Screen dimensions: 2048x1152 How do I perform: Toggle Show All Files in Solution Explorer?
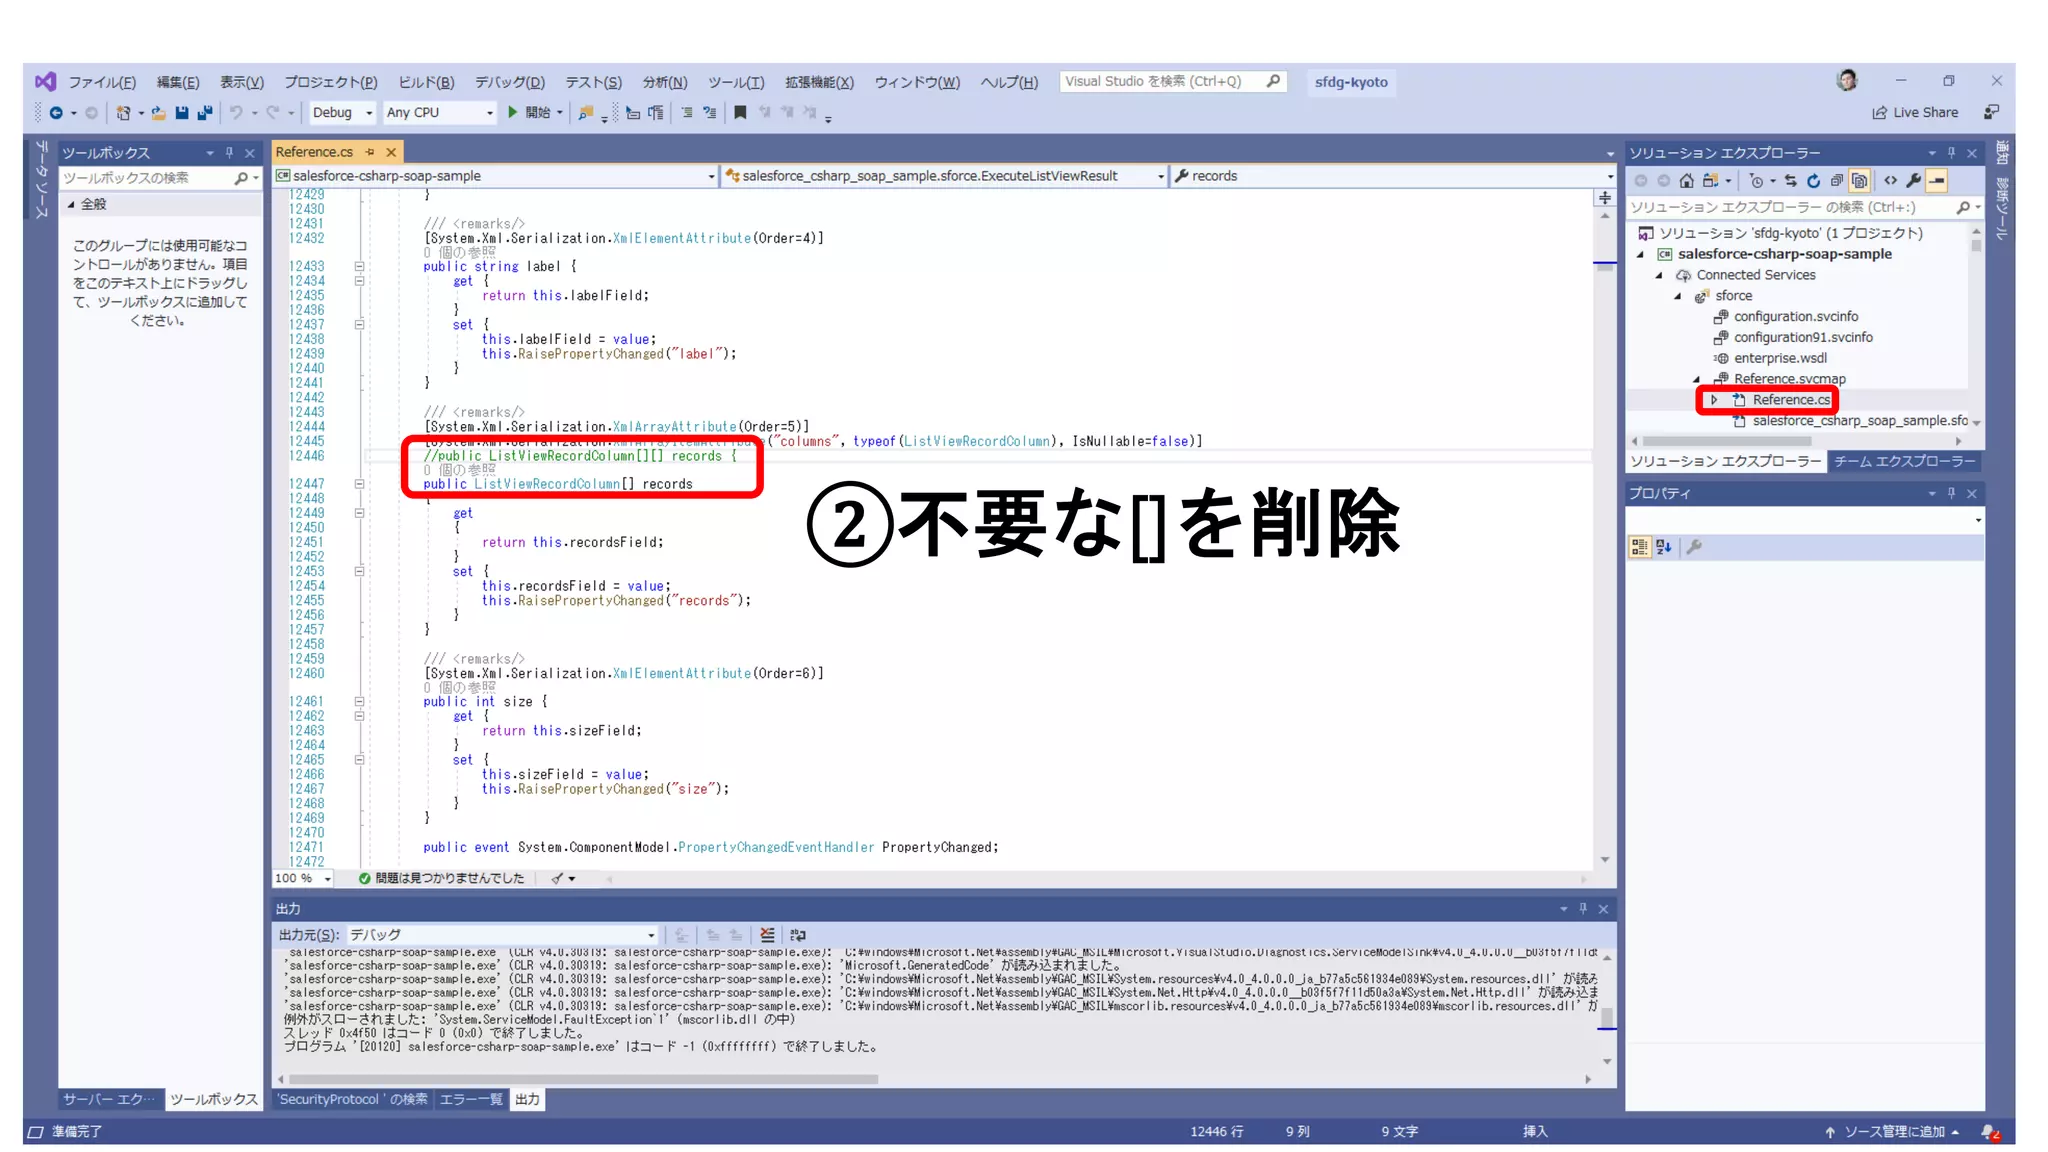[1859, 181]
